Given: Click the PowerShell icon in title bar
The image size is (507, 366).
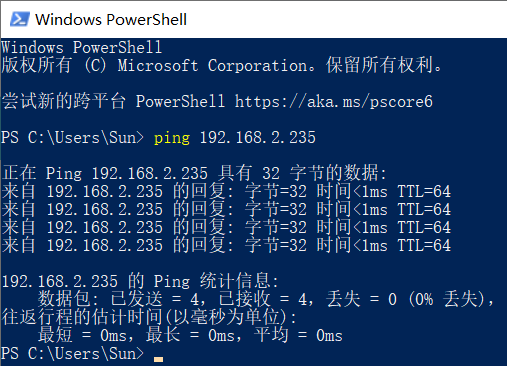Looking at the screenshot, I should pos(20,19).
